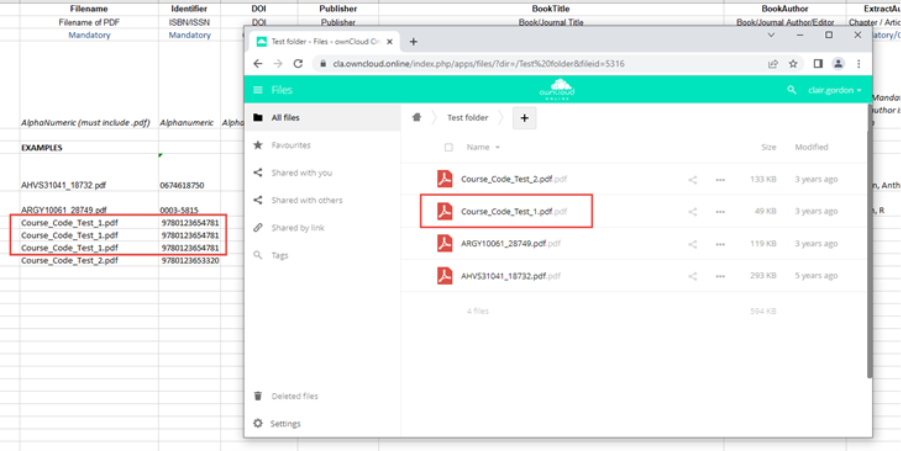Image resolution: width=901 pixels, height=451 pixels.
Task: Share Course_Code_Test_2.pdf via share icon
Action: click(x=692, y=180)
